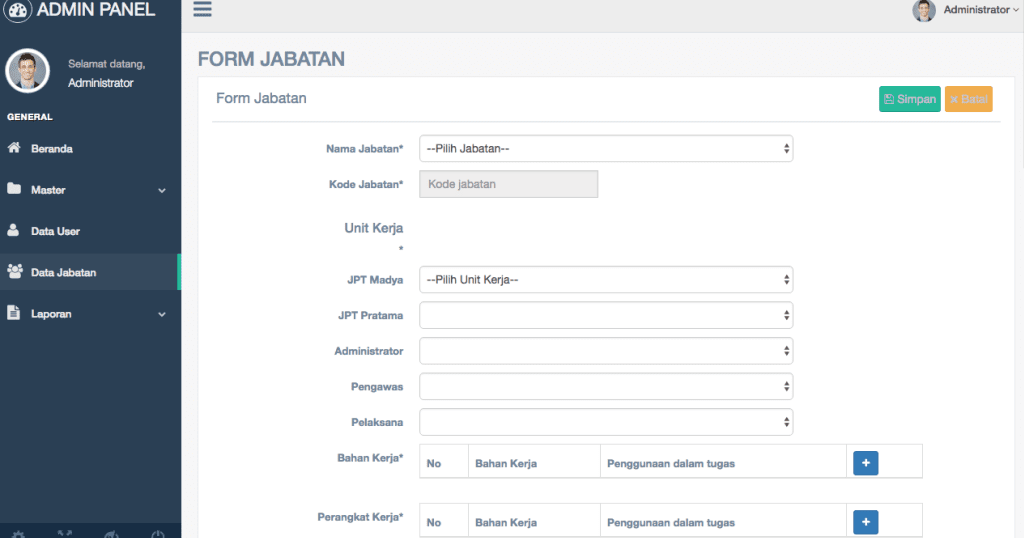Click the Kode Jabatan input field
The image size is (1024, 538).
(x=508, y=184)
